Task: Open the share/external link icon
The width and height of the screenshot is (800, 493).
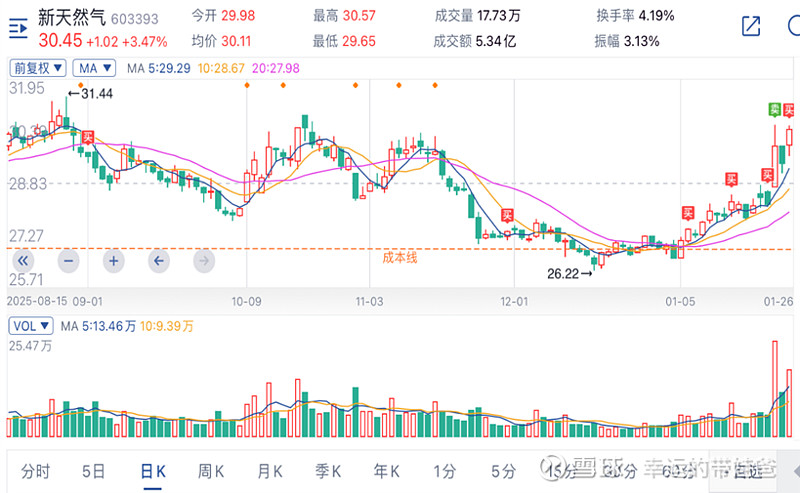Action: click(x=750, y=27)
